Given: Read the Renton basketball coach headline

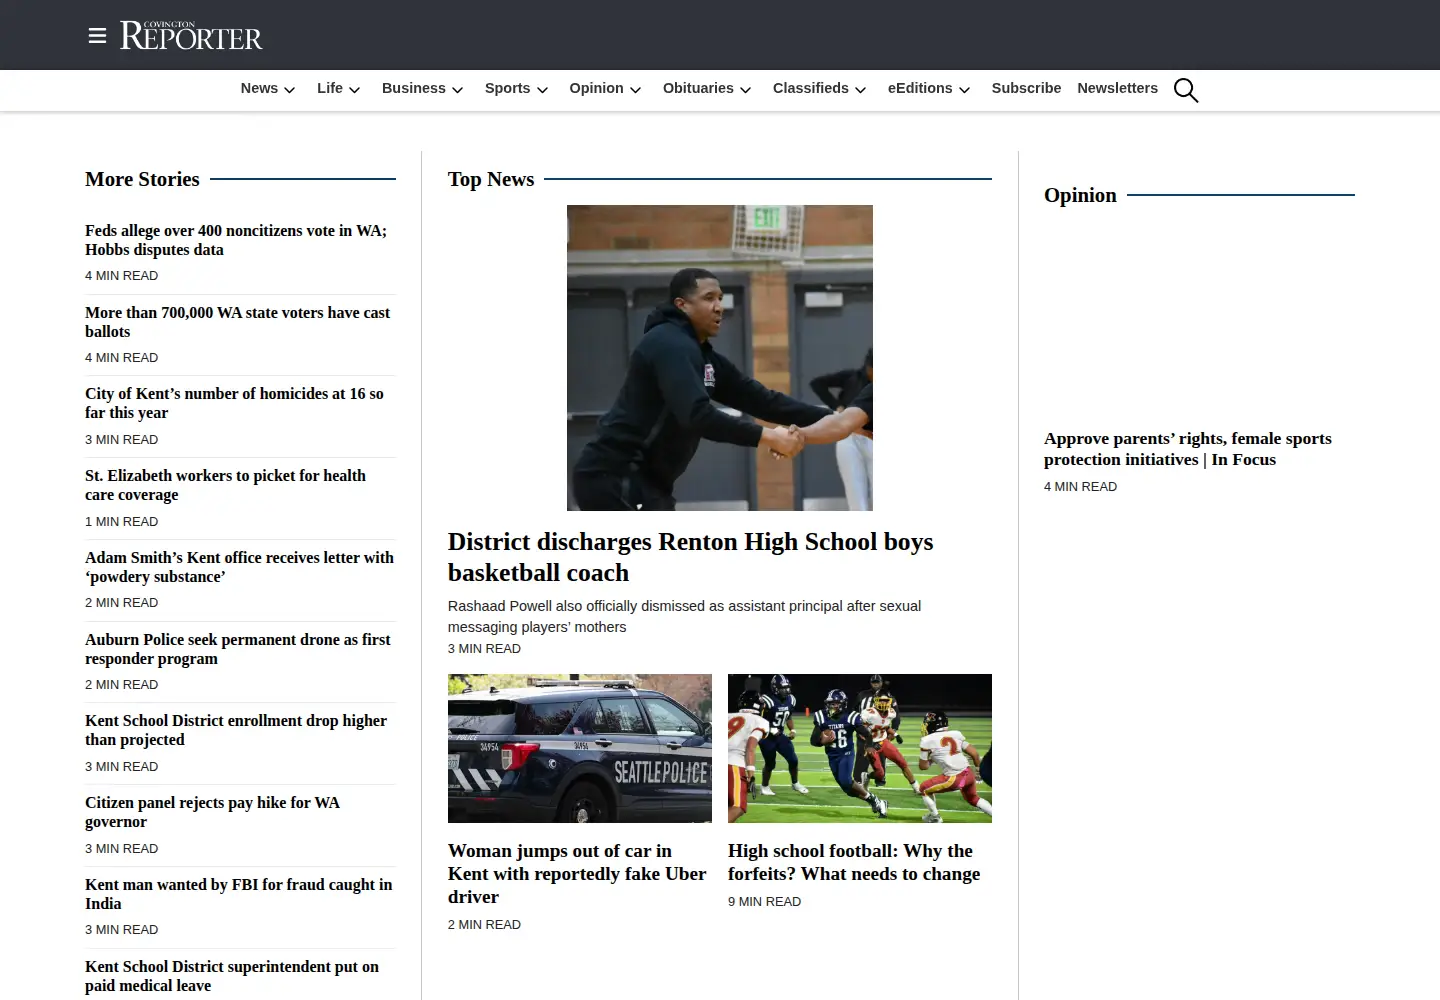Looking at the screenshot, I should pyautogui.click(x=690, y=557).
